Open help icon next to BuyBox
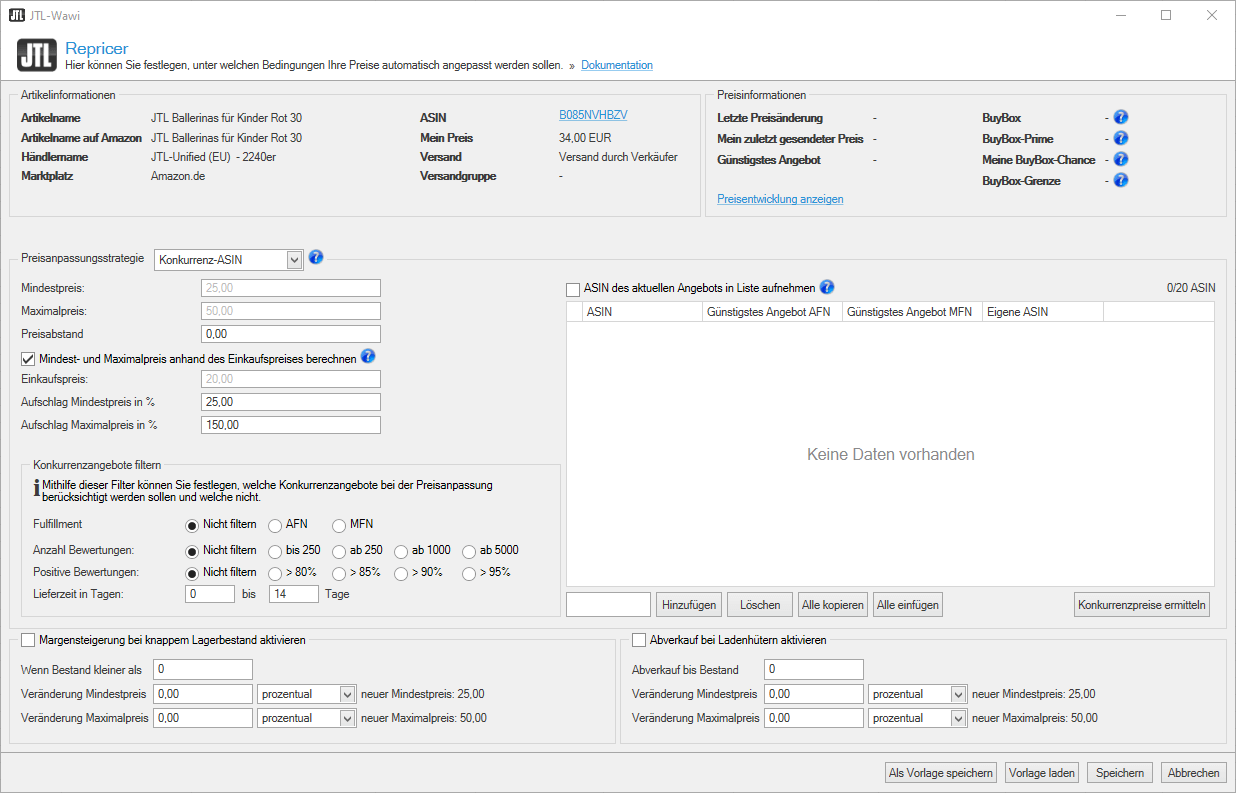This screenshot has height=793, width=1236. (1121, 118)
